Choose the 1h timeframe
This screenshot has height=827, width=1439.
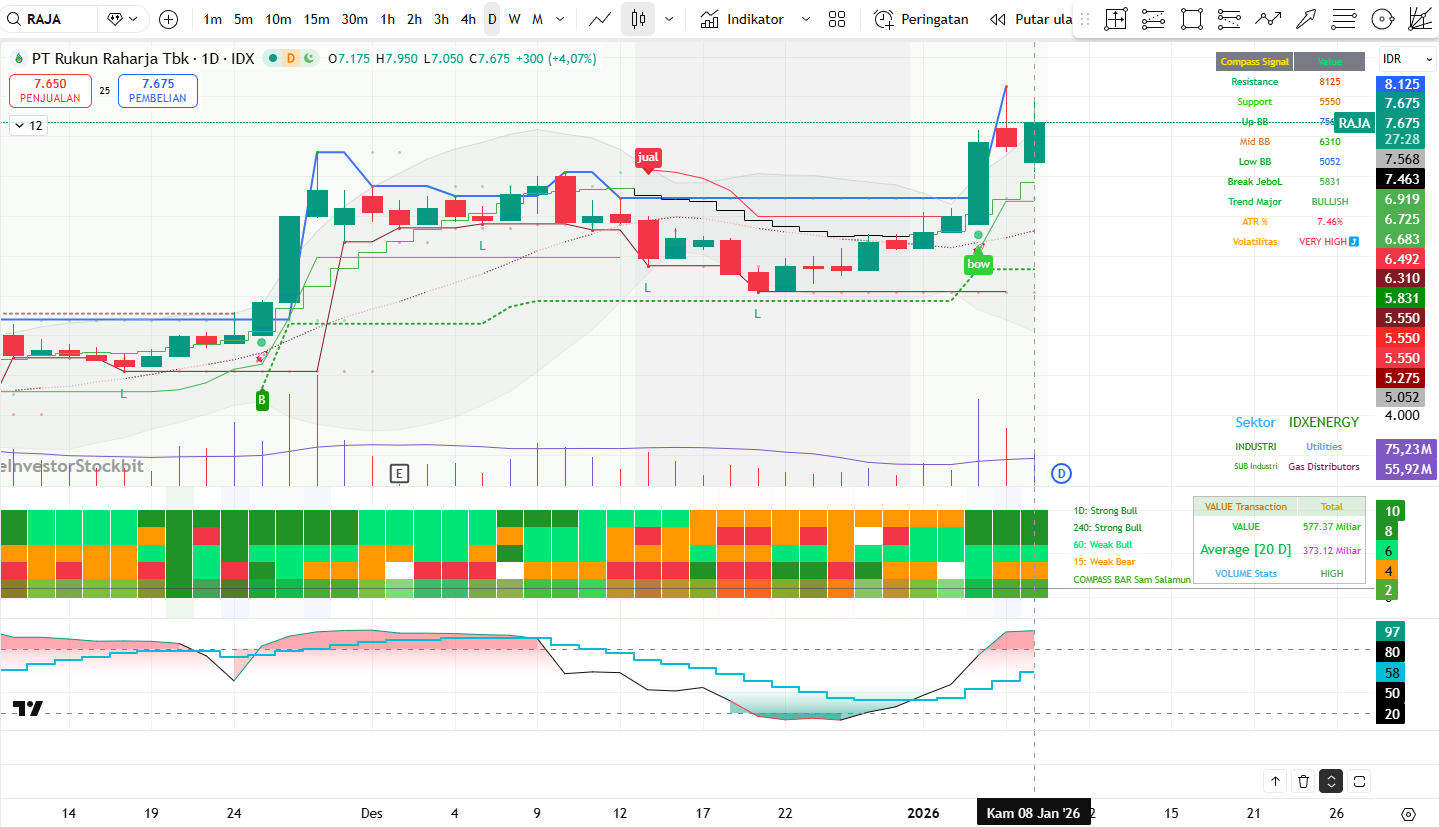click(x=388, y=19)
